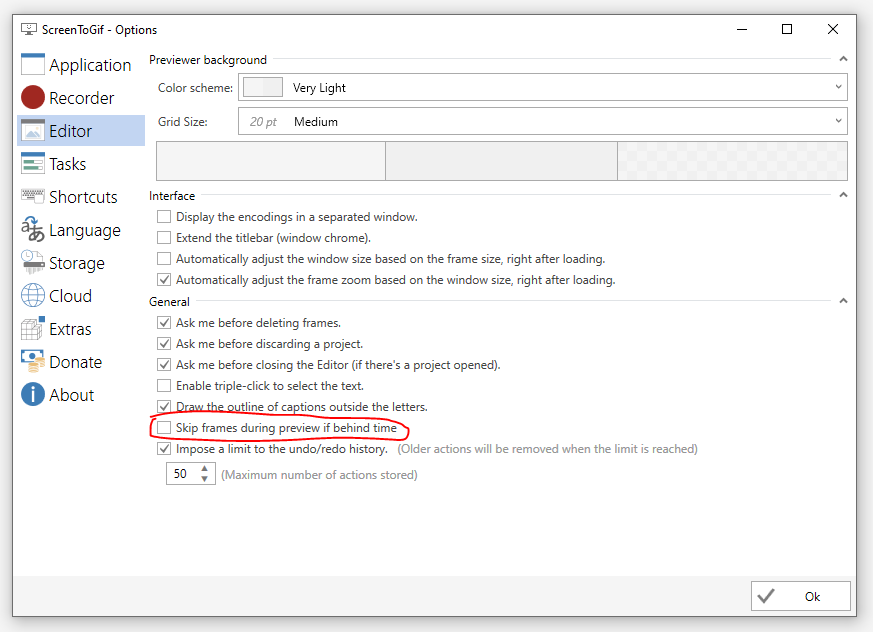The width and height of the screenshot is (873, 632).
Task: Increase maximum actions with up arrow
Action: pyautogui.click(x=205, y=469)
